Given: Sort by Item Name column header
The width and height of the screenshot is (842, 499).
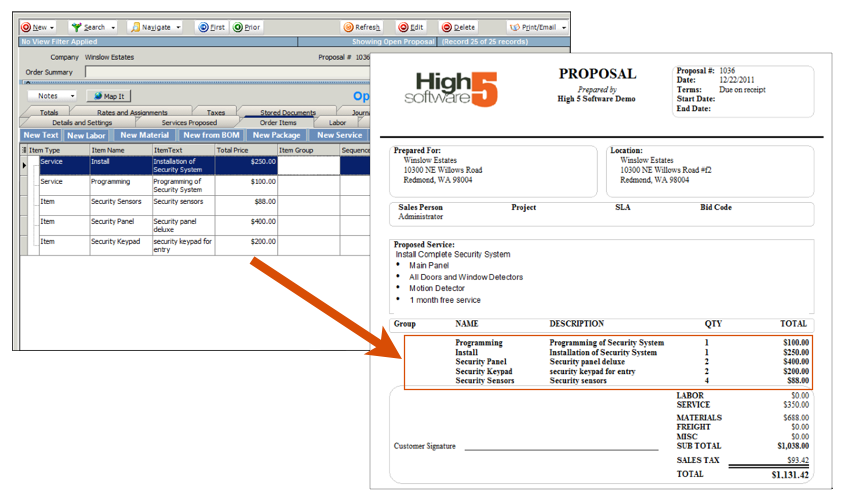Looking at the screenshot, I should tap(121, 150).
